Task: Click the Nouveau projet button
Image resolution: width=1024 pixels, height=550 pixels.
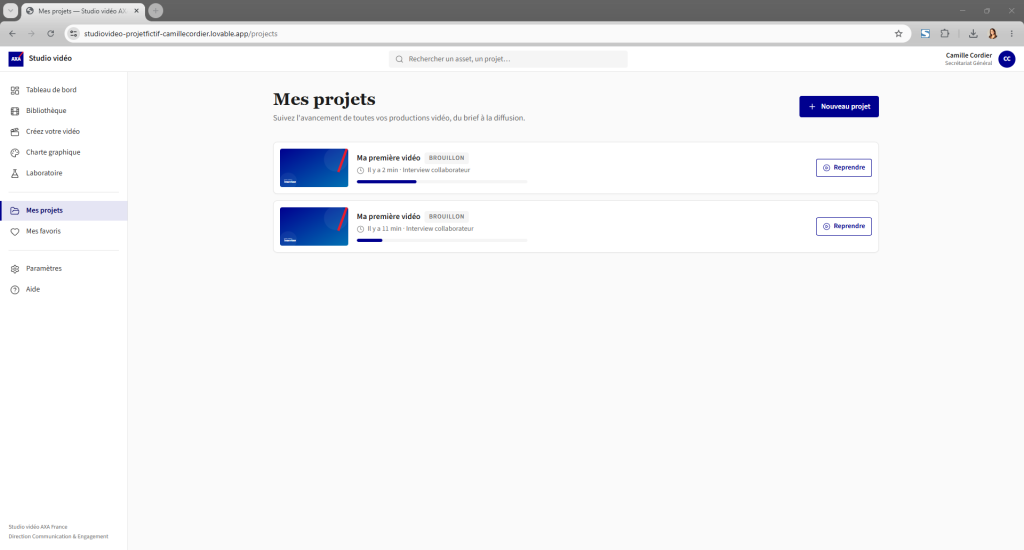Action: click(x=839, y=106)
